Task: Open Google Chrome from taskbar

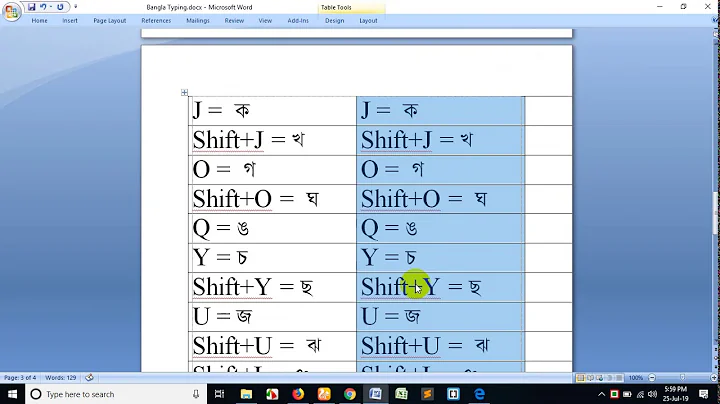Action: 350,394
